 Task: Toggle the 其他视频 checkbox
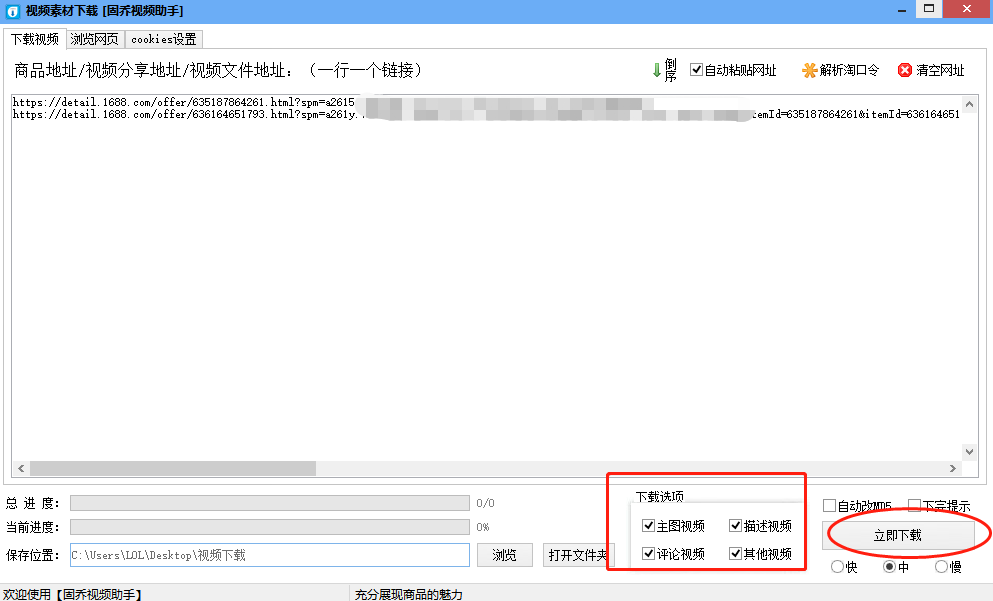point(735,554)
